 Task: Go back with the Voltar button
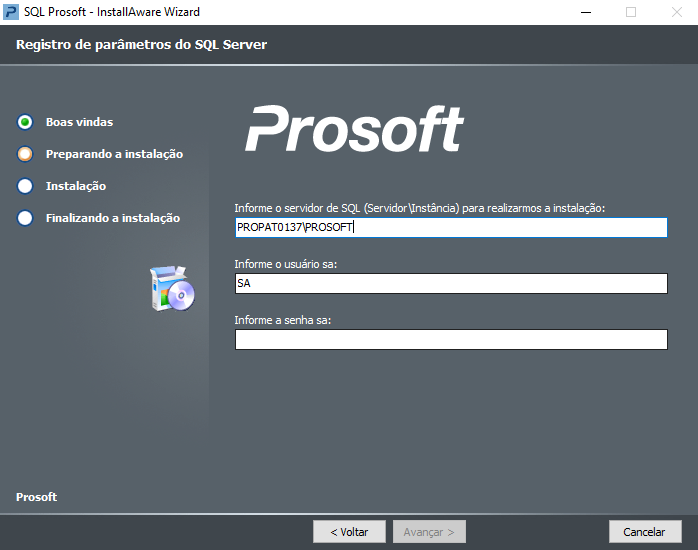349,532
